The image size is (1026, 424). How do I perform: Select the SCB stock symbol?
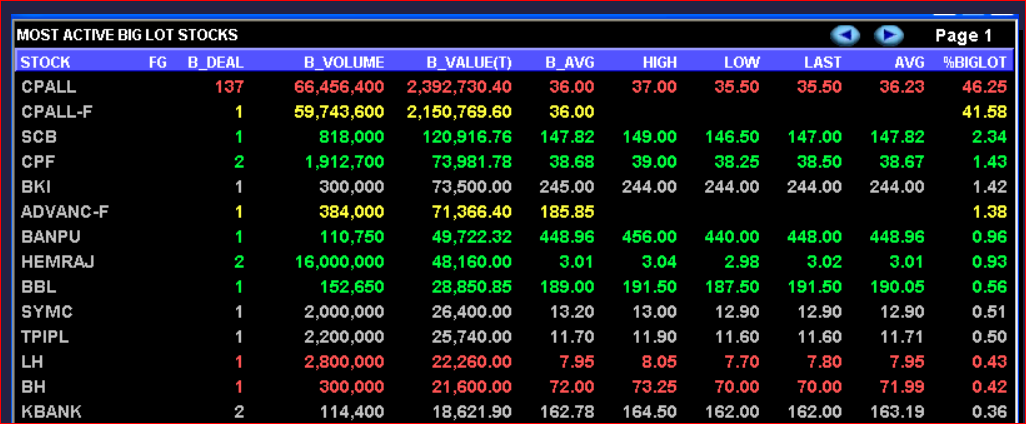coord(39,137)
